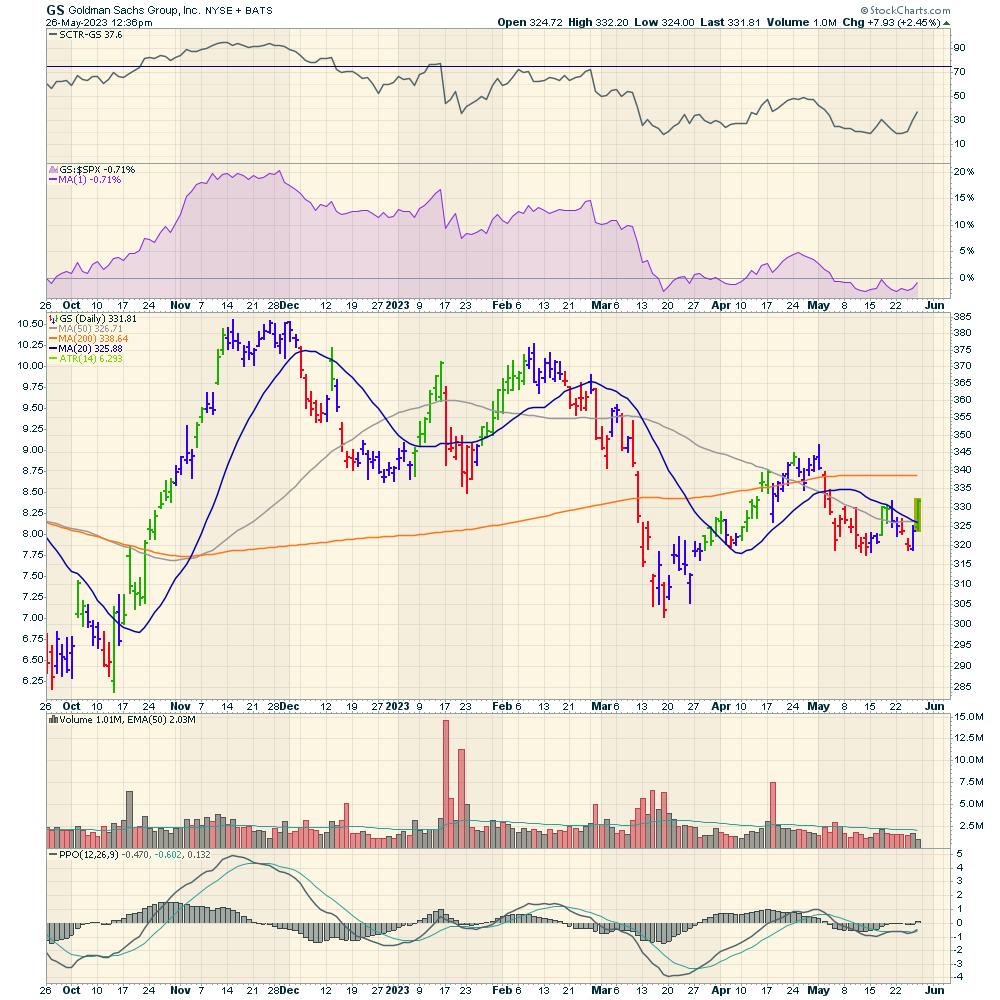Viewport: 1000px width, 1000px height.
Task: Click the 2023 label on price panel axis
Action: (398, 705)
